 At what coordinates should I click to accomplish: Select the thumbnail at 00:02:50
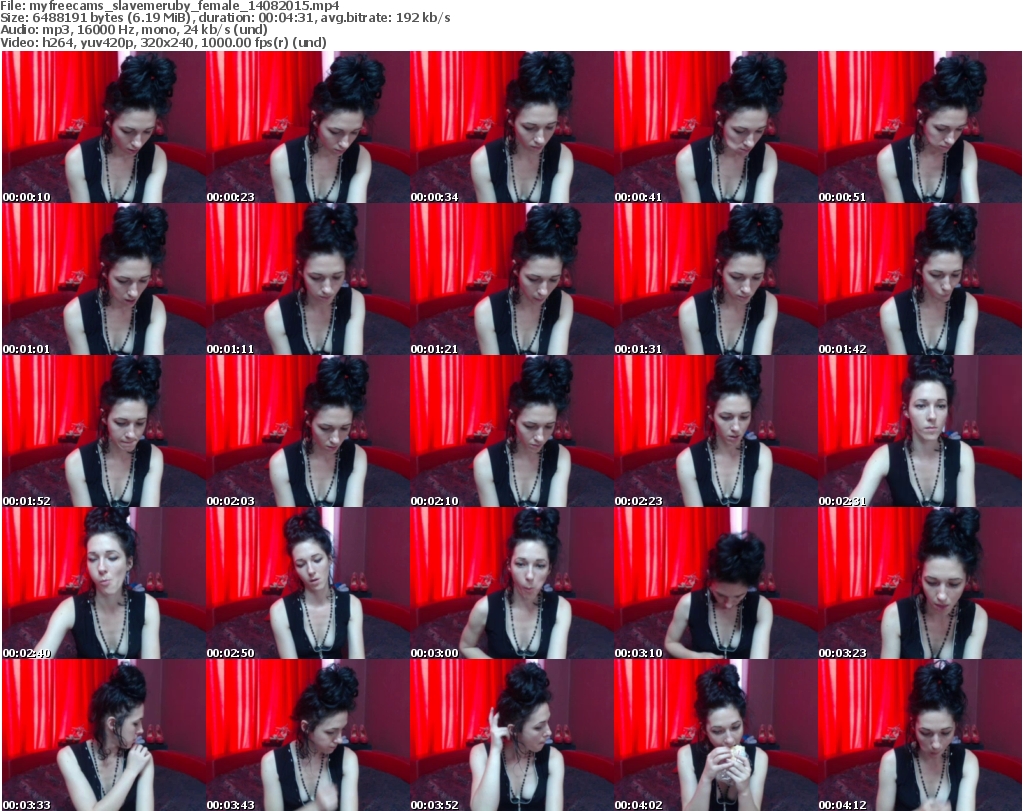(x=308, y=583)
